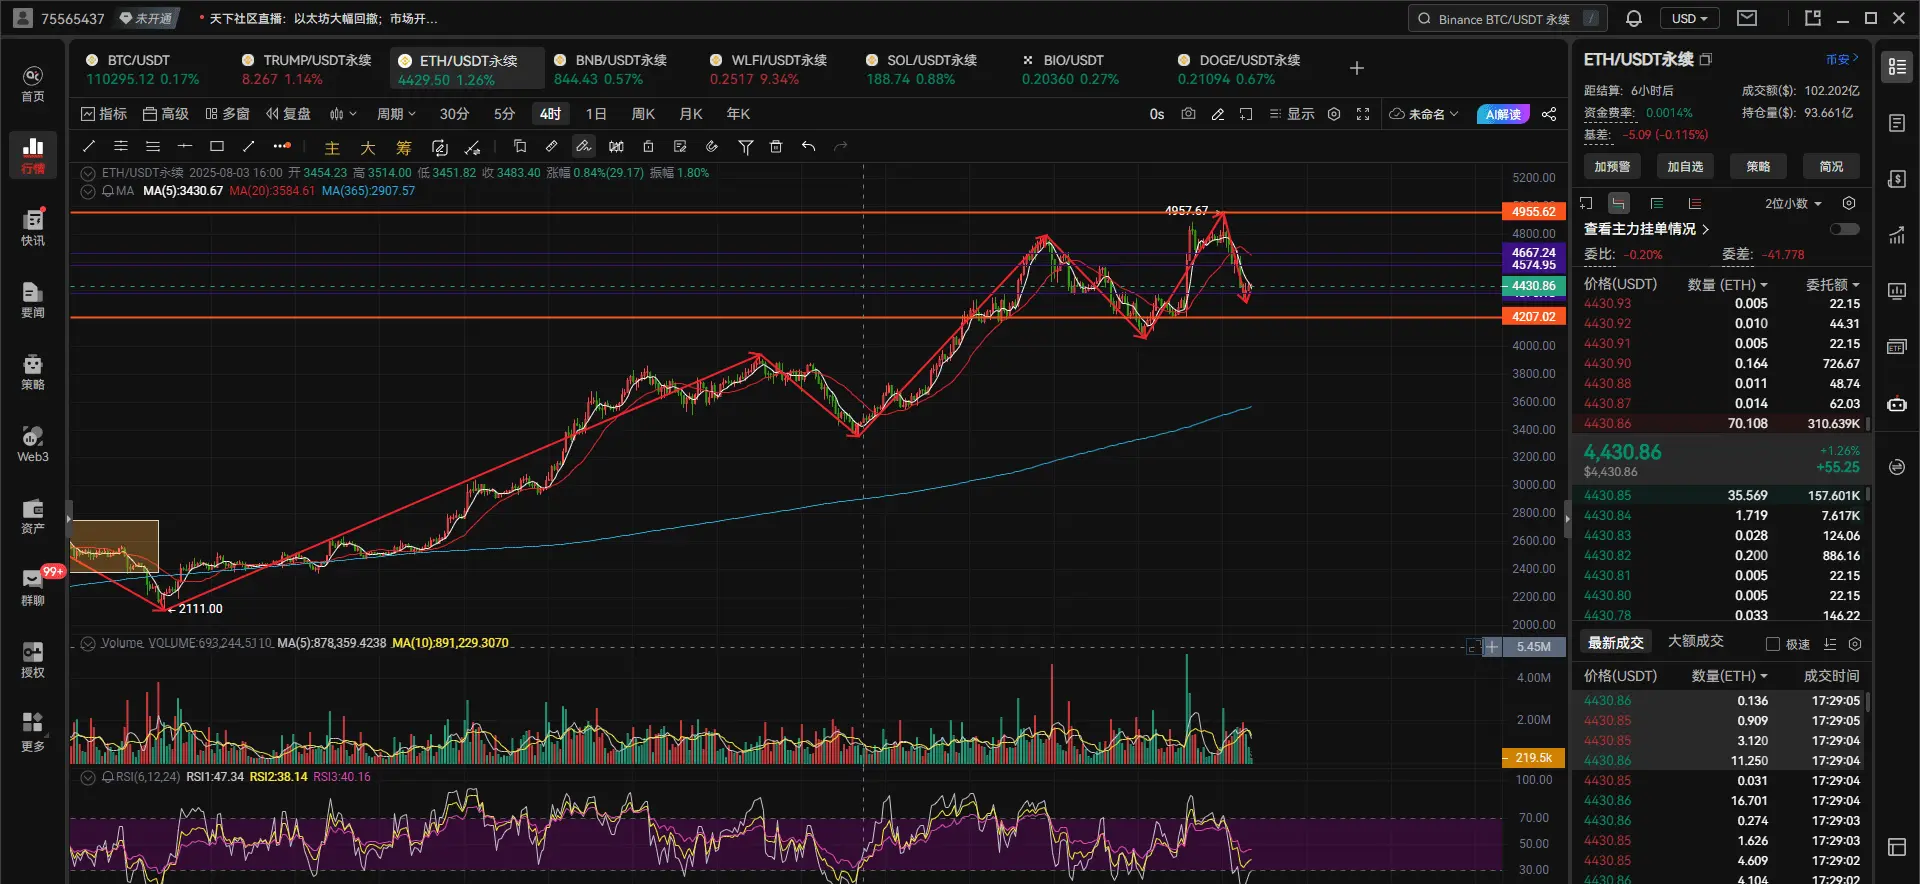
Task: Open the 币安 exchange link
Action: (1842, 59)
